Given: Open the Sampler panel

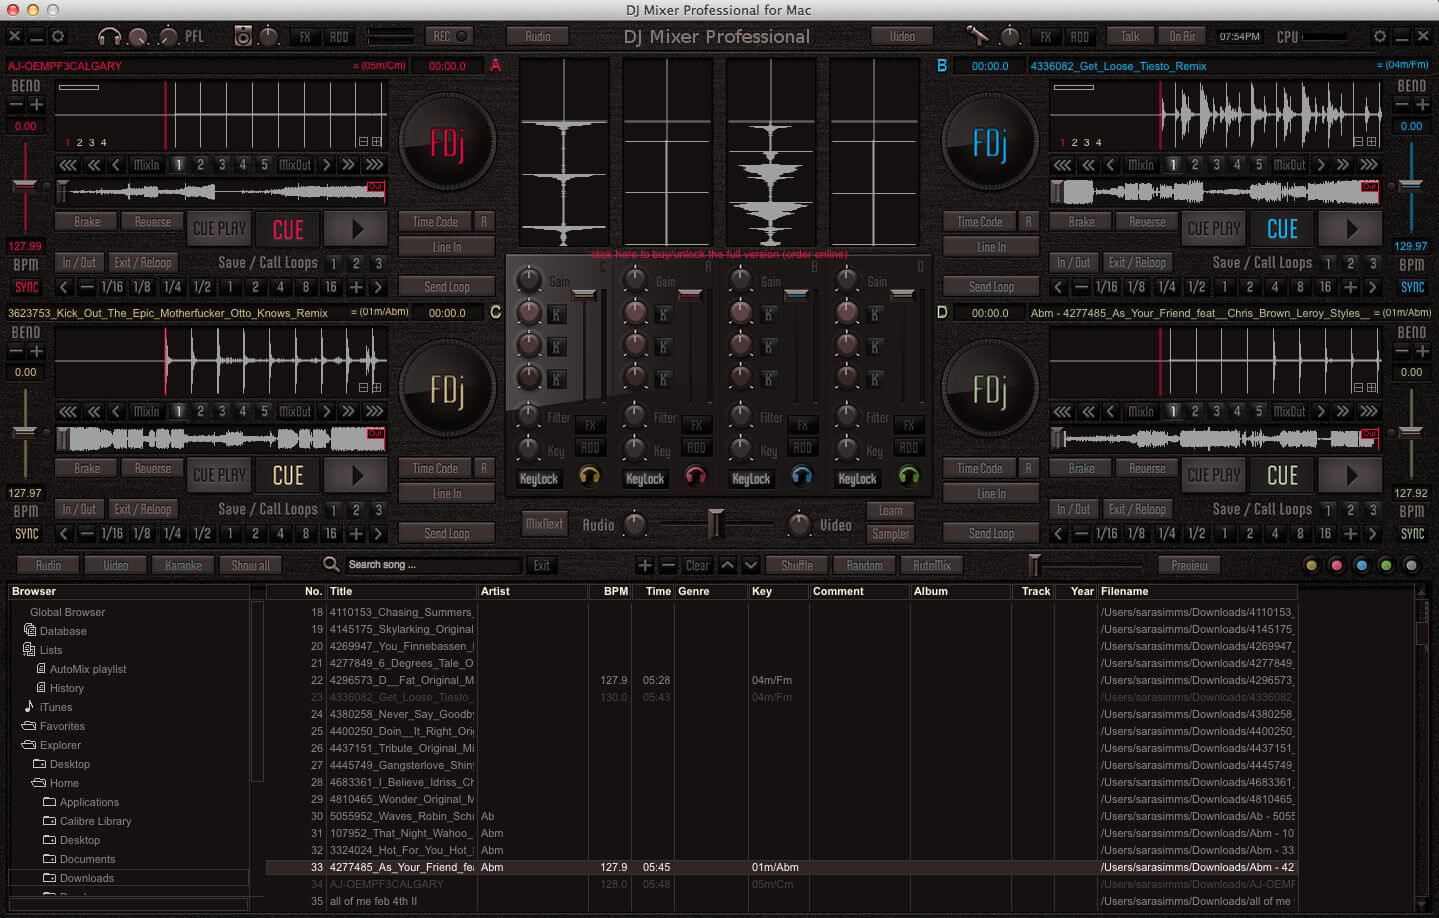Looking at the screenshot, I should coord(891,534).
